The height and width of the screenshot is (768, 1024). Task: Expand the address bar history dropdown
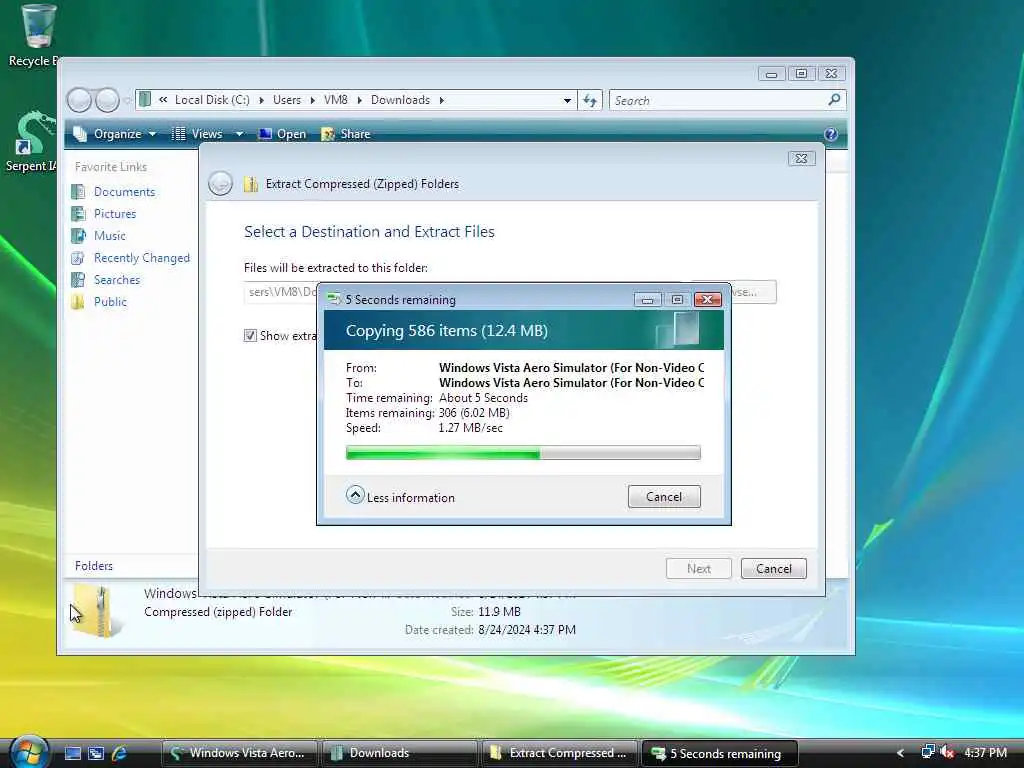point(567,101)
